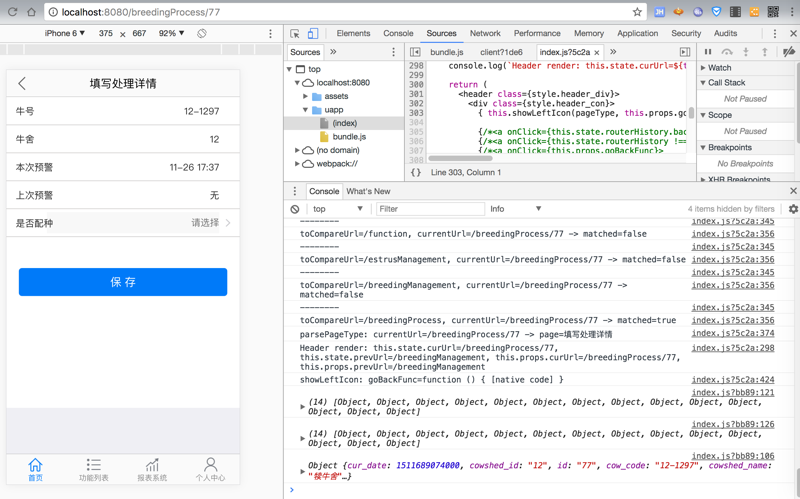Click the 保存 save button
This screenshot has width=800, height=499.
click(123, 282)
